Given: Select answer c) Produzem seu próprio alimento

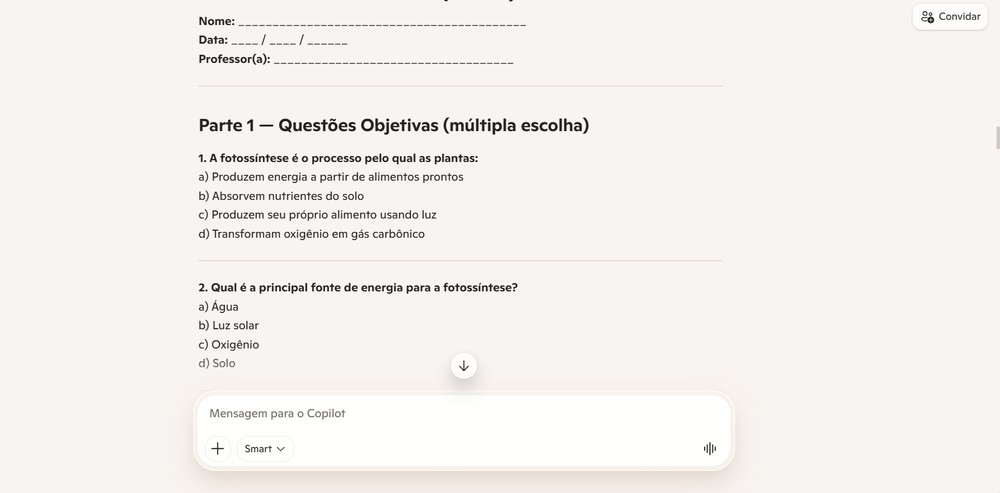Looking at the screenshot, I should 318,215.
